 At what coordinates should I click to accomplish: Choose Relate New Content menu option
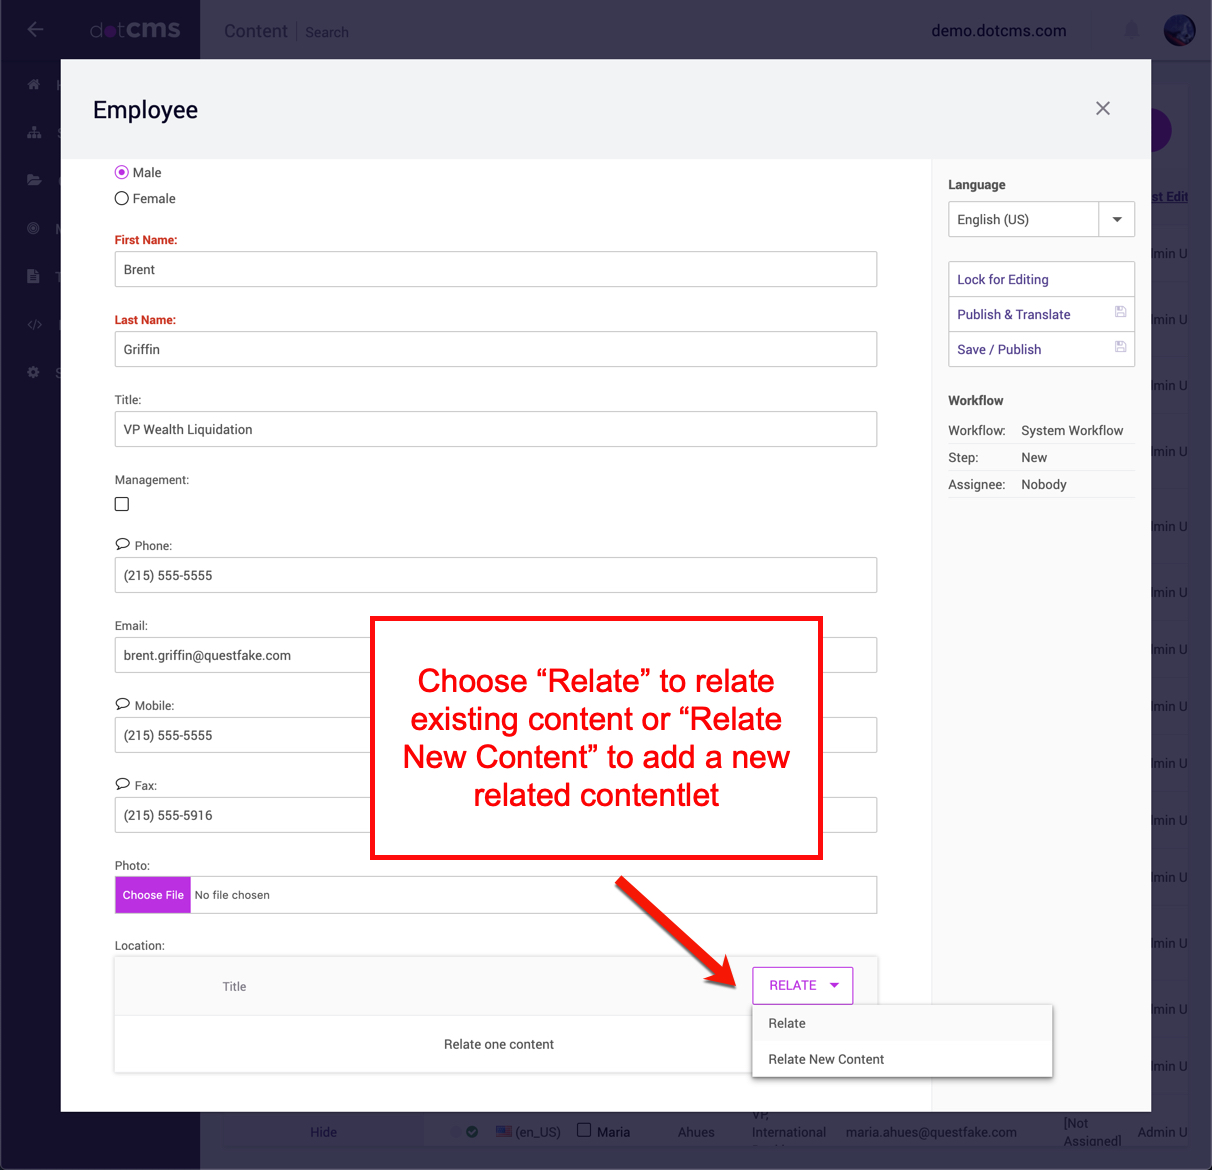point(826,1059)
